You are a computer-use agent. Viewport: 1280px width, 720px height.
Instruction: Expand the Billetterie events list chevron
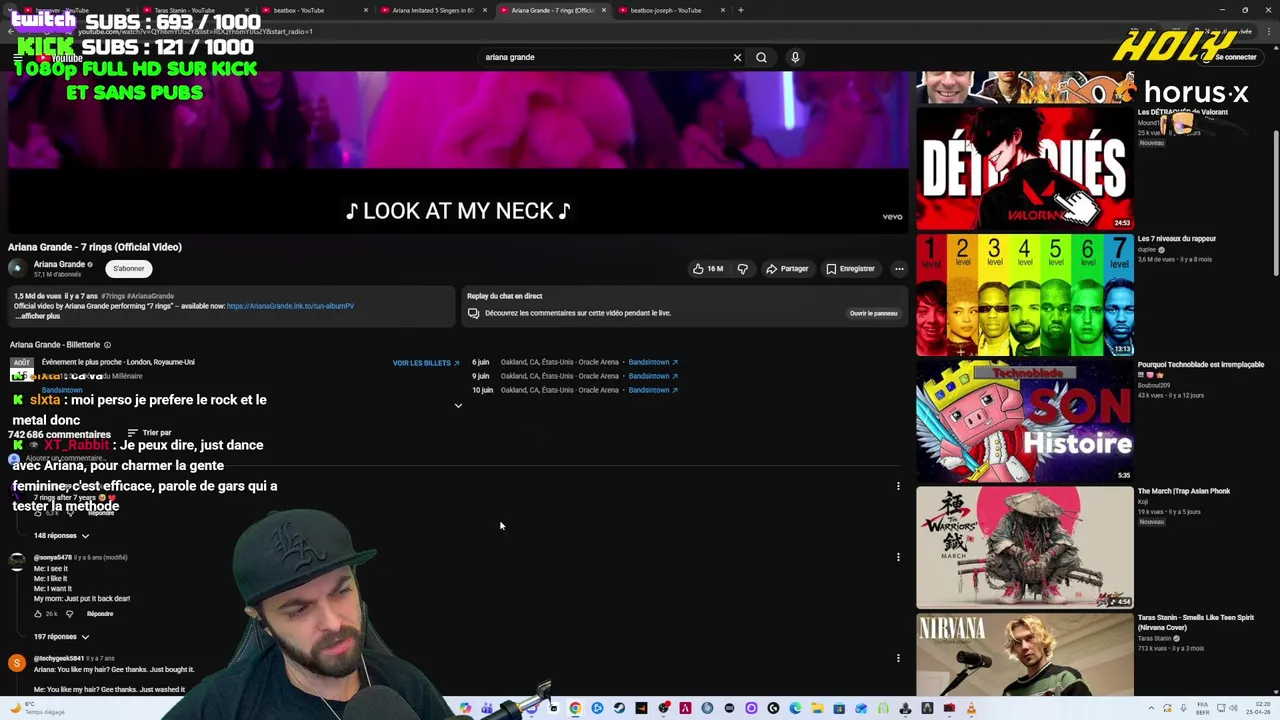458,405
